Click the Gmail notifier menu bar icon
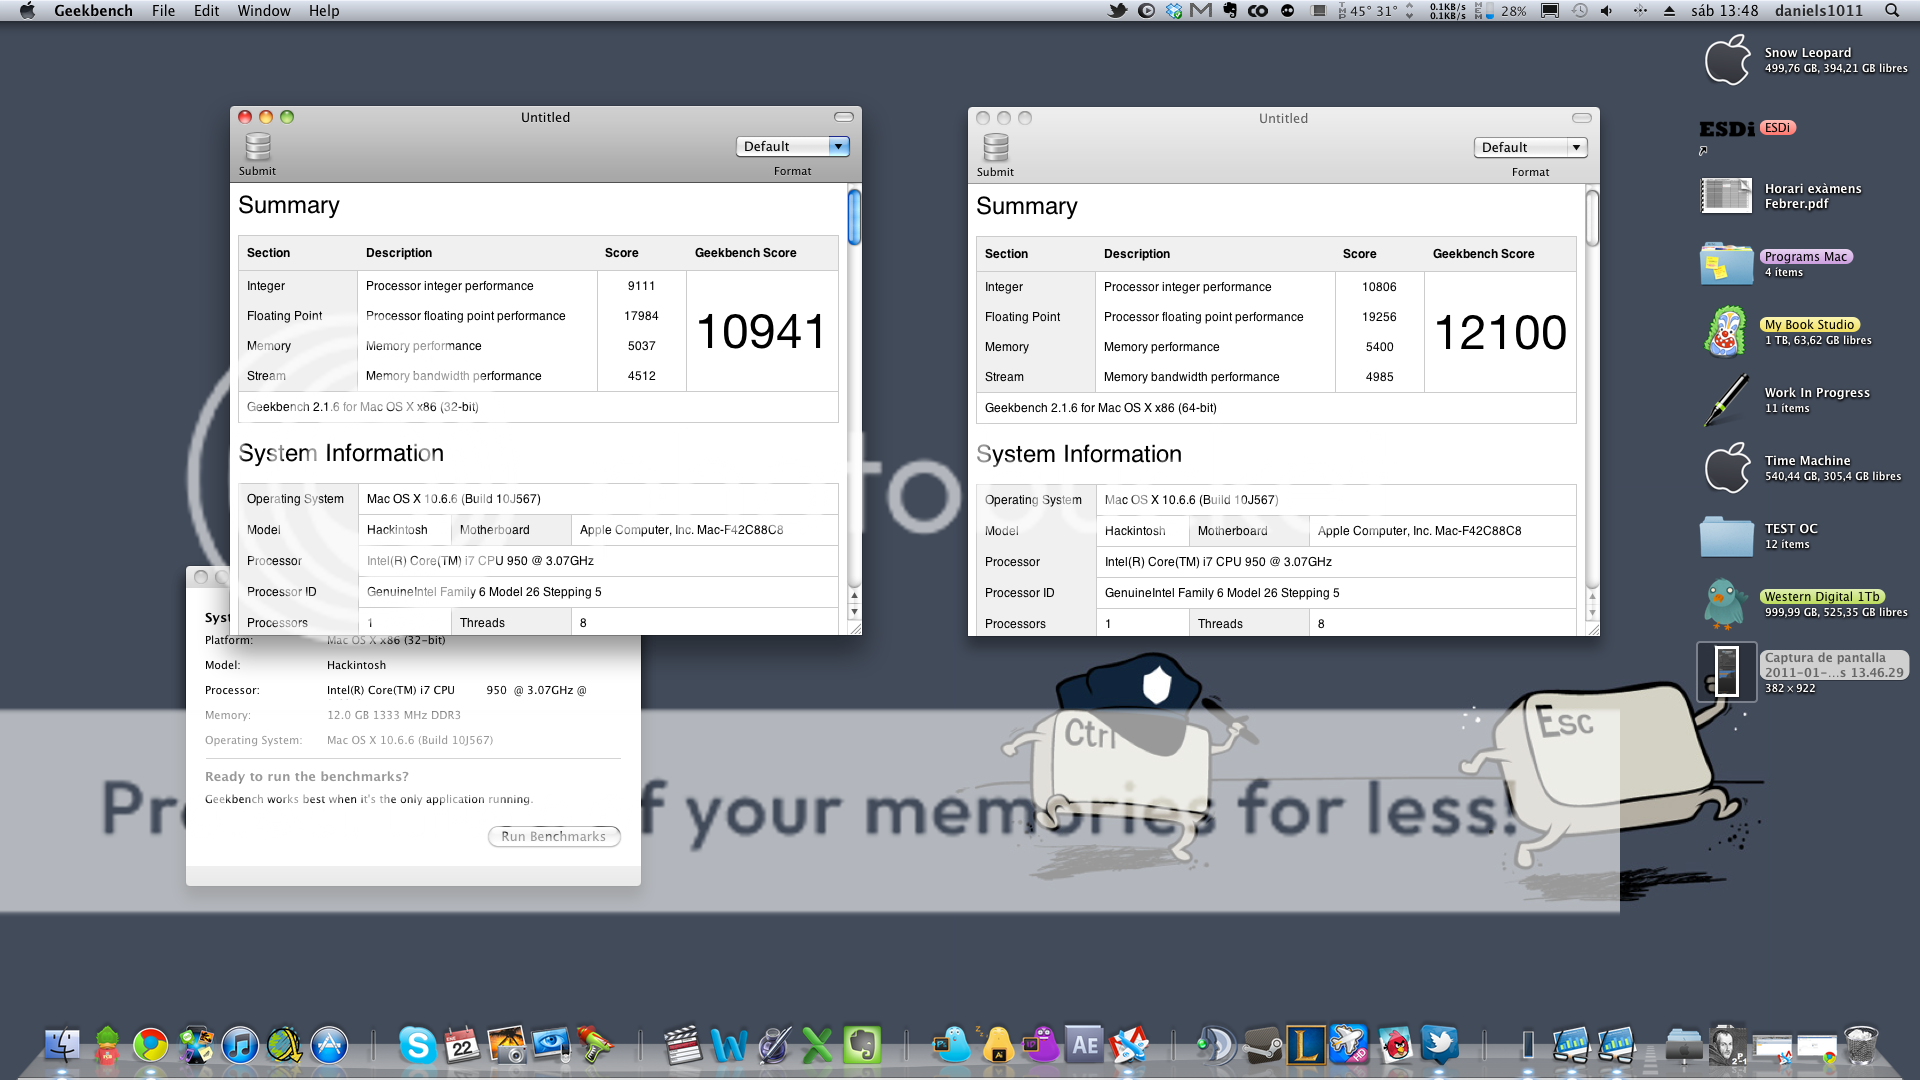 click(x=1201, y=10)
